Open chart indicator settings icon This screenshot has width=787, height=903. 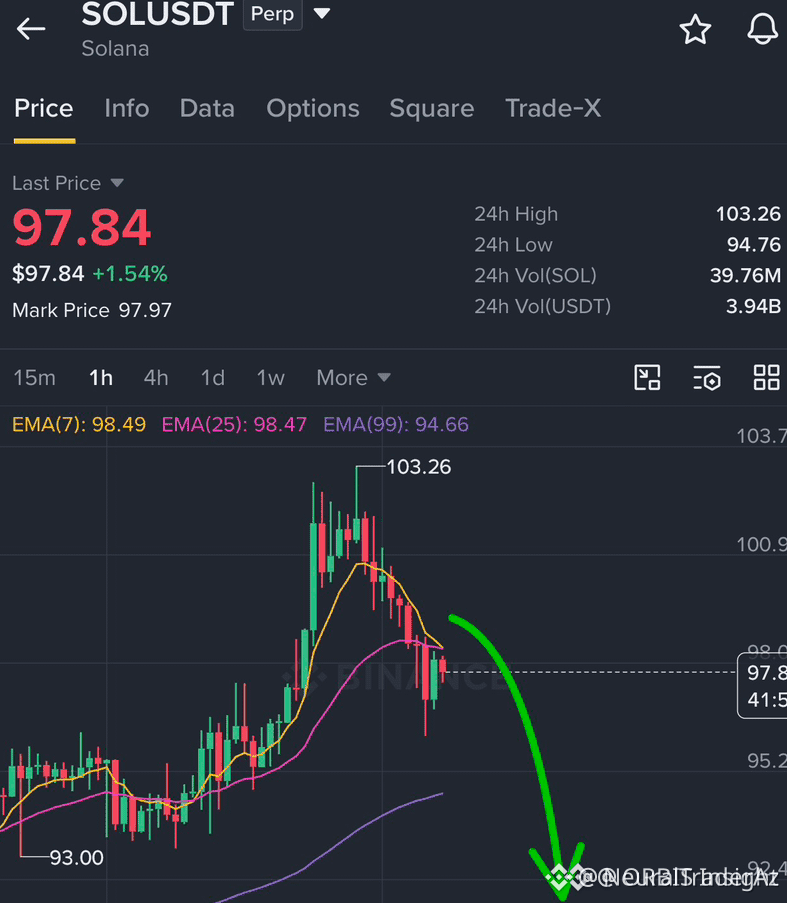(x=706, y=378)
